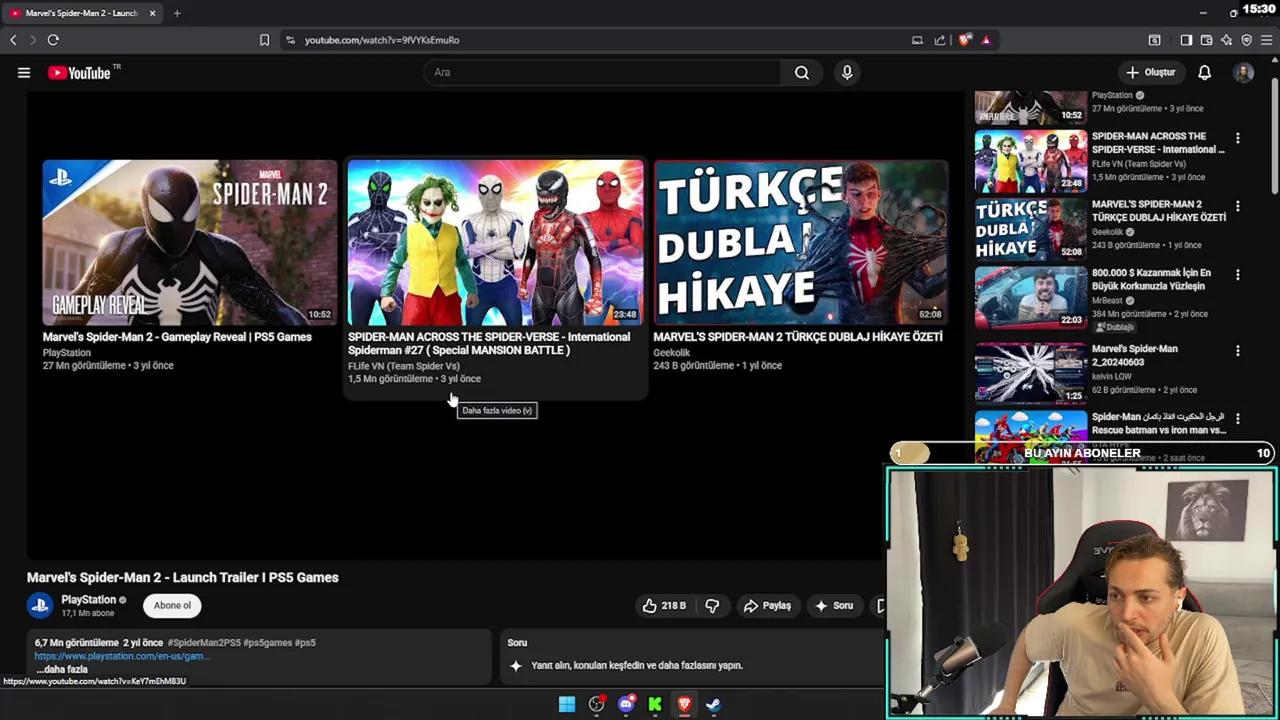1280x720 pixels.
Task: Open Steam from the taskbar
Action: click(713, 704)
